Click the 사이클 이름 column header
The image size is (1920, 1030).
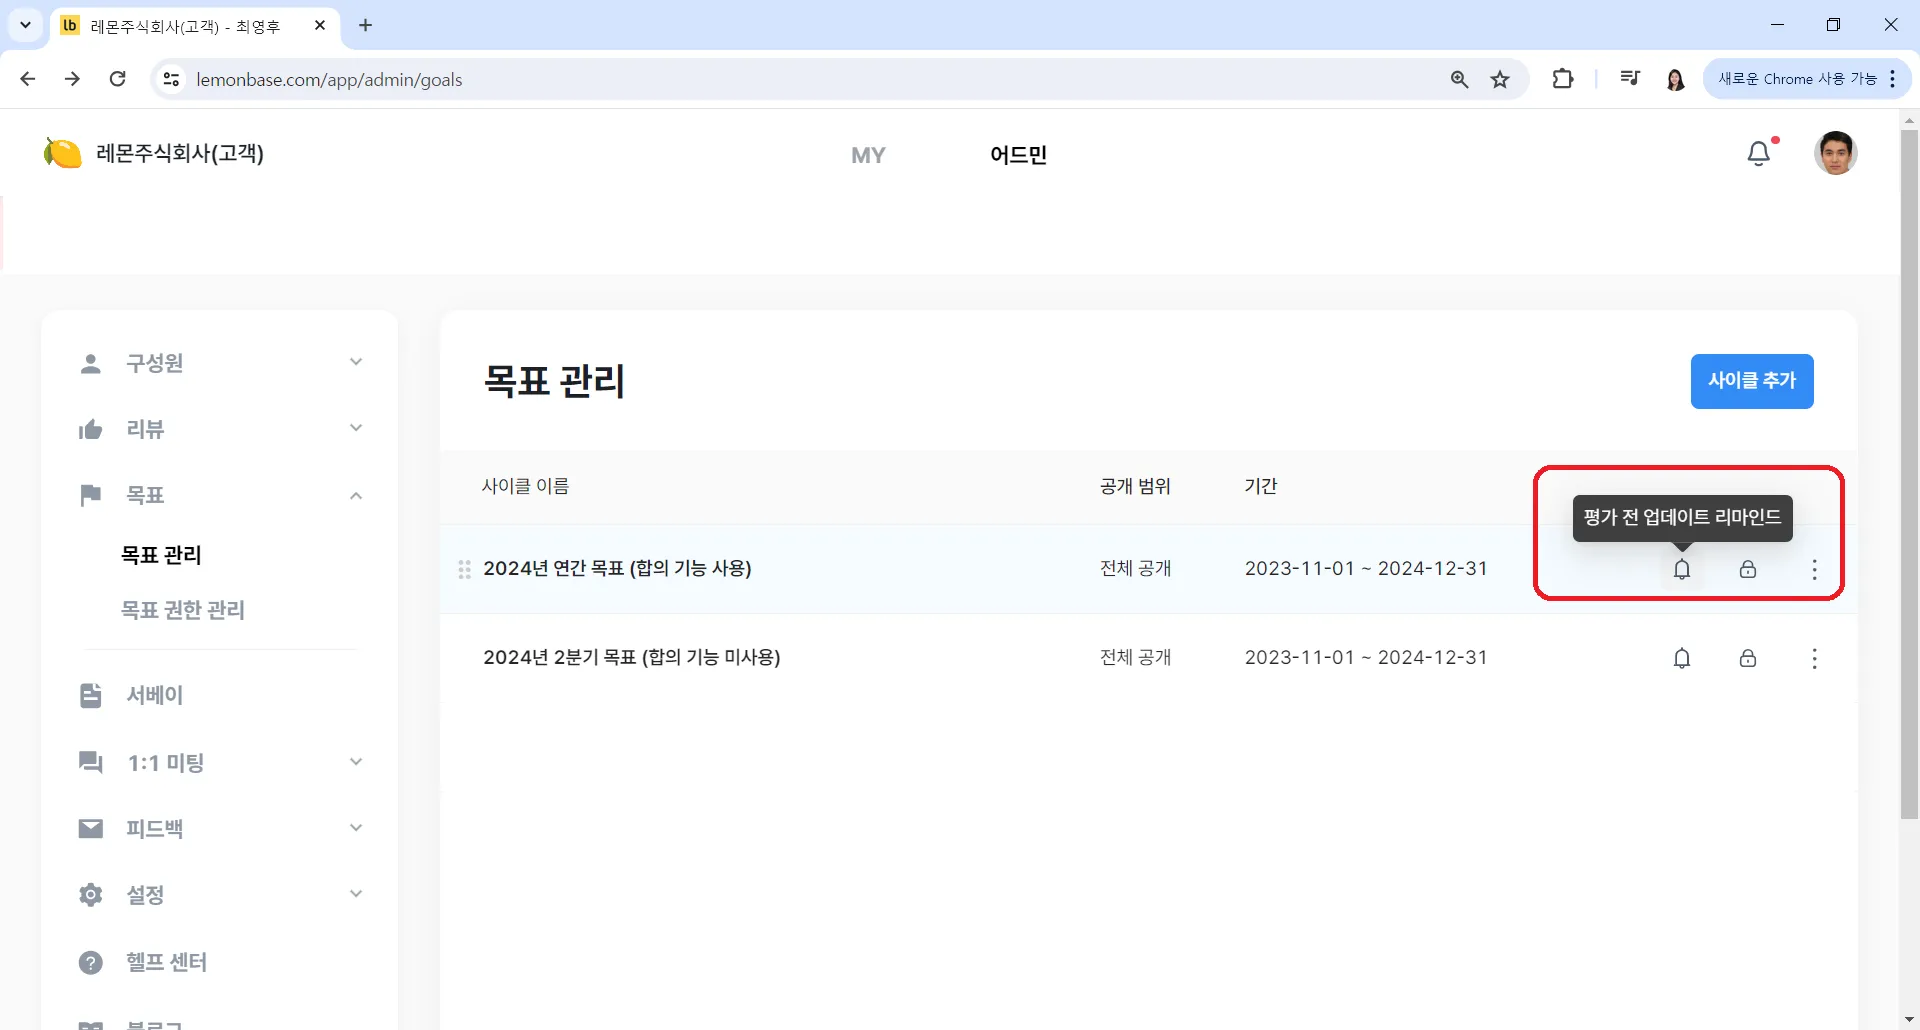[x=525, y=486]
